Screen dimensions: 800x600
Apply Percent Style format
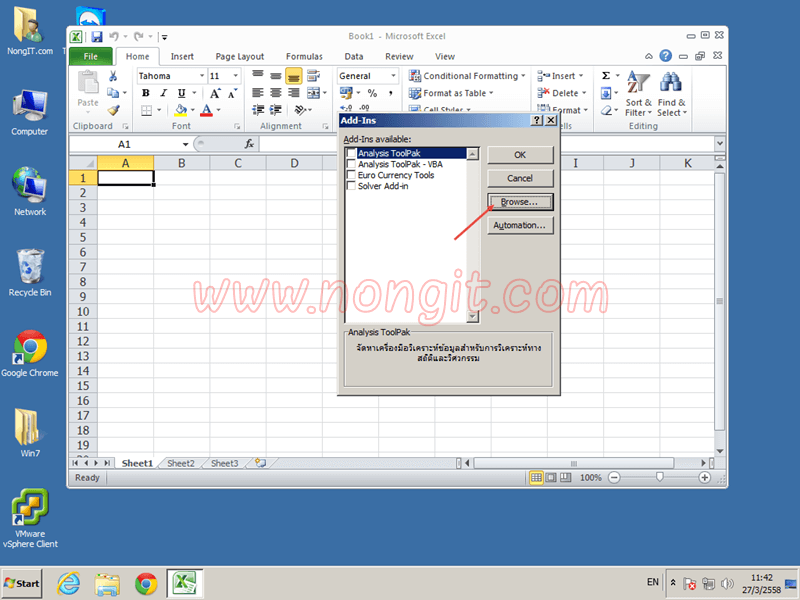pos(372,93)
